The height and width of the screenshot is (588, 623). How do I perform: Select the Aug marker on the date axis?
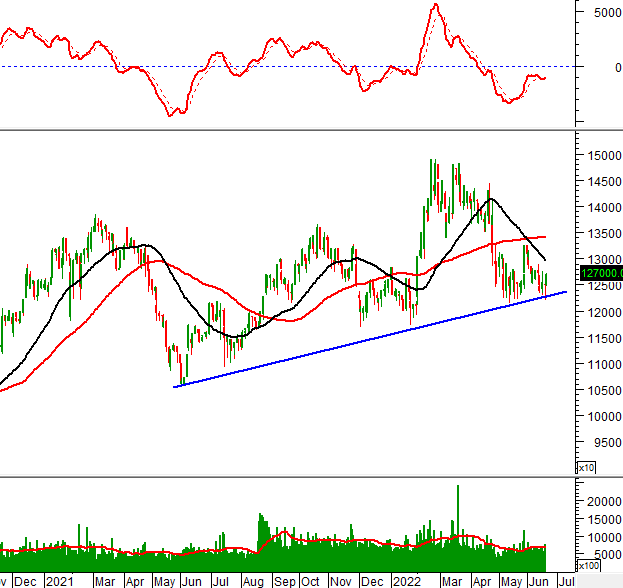click(255, 580)
